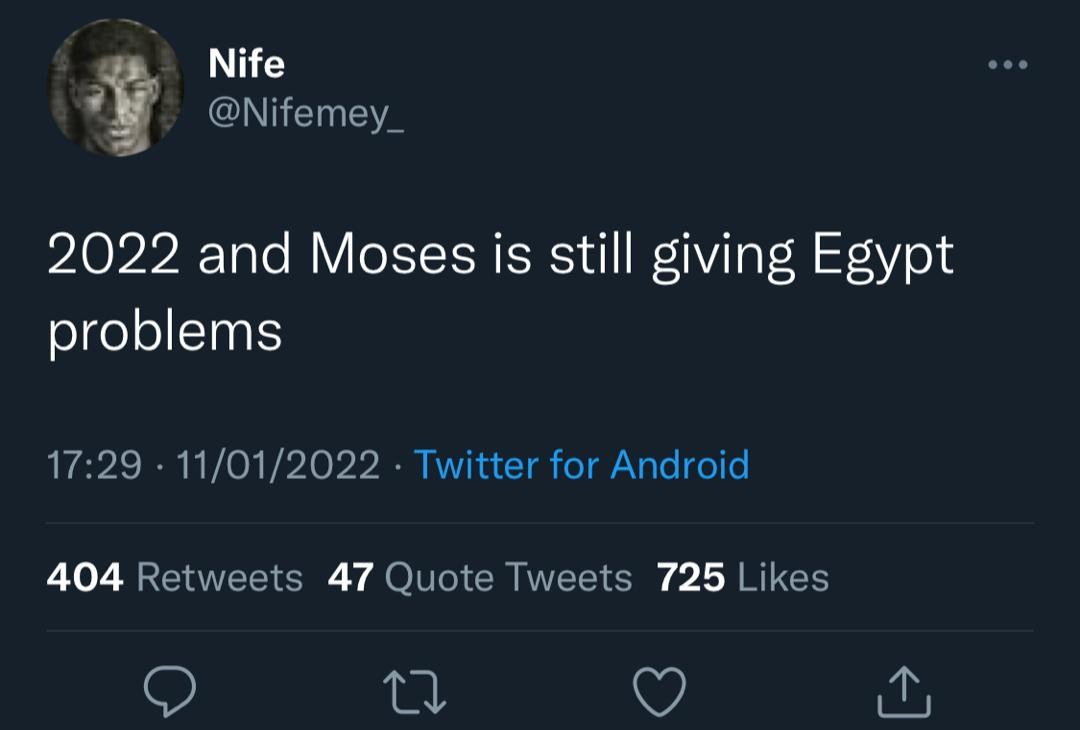This screenshot has width=1080, height=730.
Task: Click the word problems in the tweet
Action: pyautogui.click(x=165, y=334)
